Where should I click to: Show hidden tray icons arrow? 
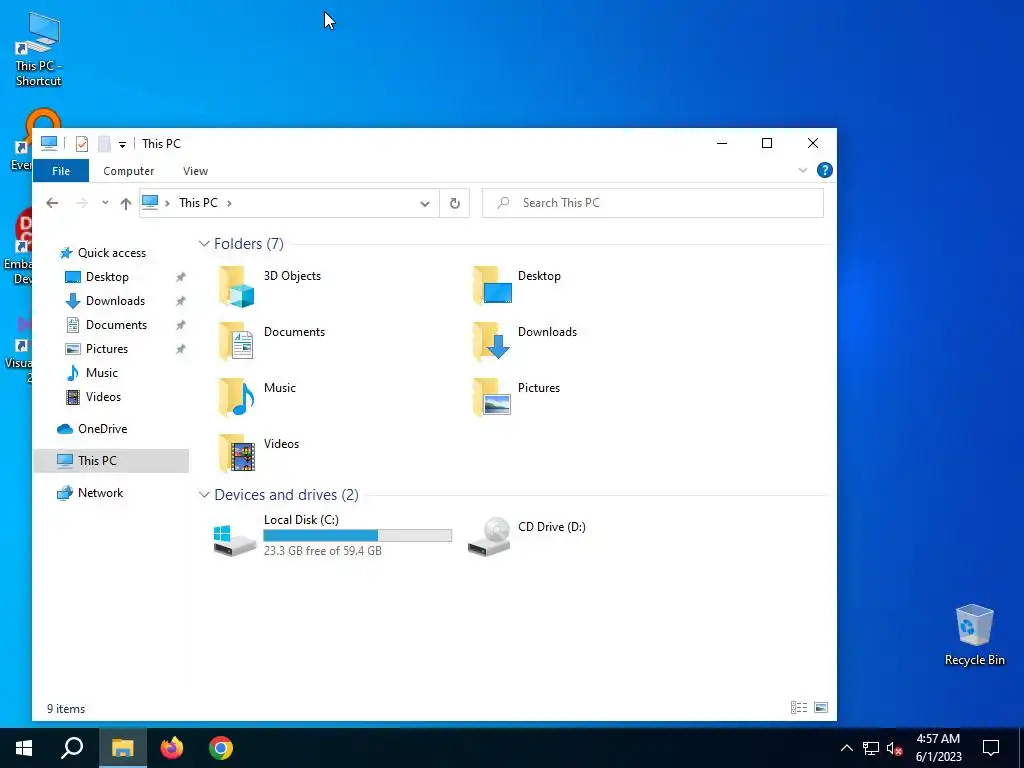[846, 748]
